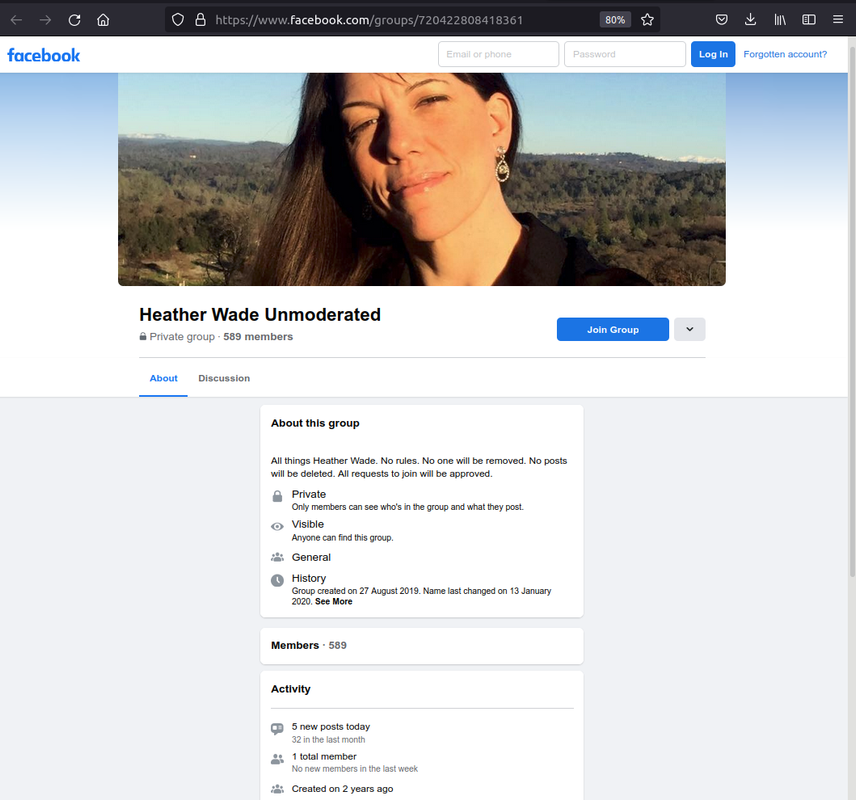Click the browser forward arrow

click(x=45, y=20)
